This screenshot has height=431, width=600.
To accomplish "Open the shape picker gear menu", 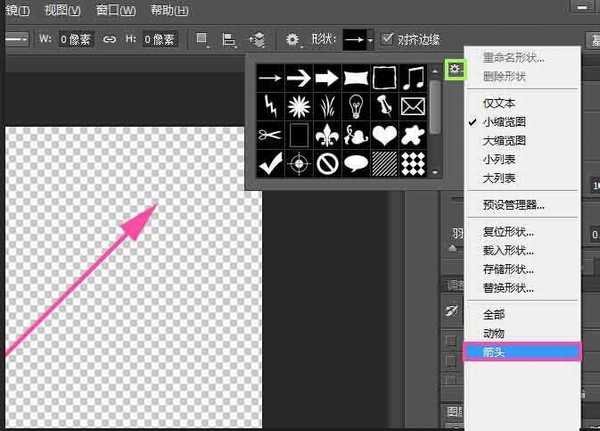I will (x=455, y=69).
